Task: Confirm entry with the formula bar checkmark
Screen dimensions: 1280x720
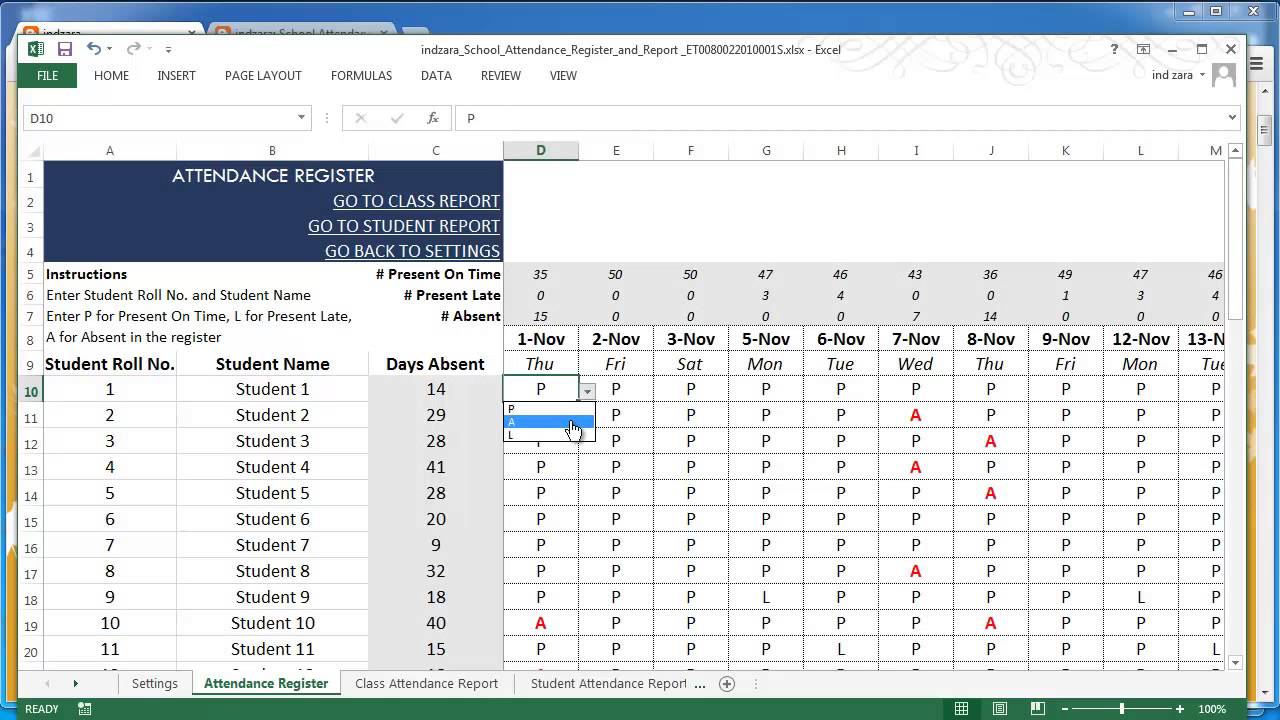Action: [x=397, y=118]
